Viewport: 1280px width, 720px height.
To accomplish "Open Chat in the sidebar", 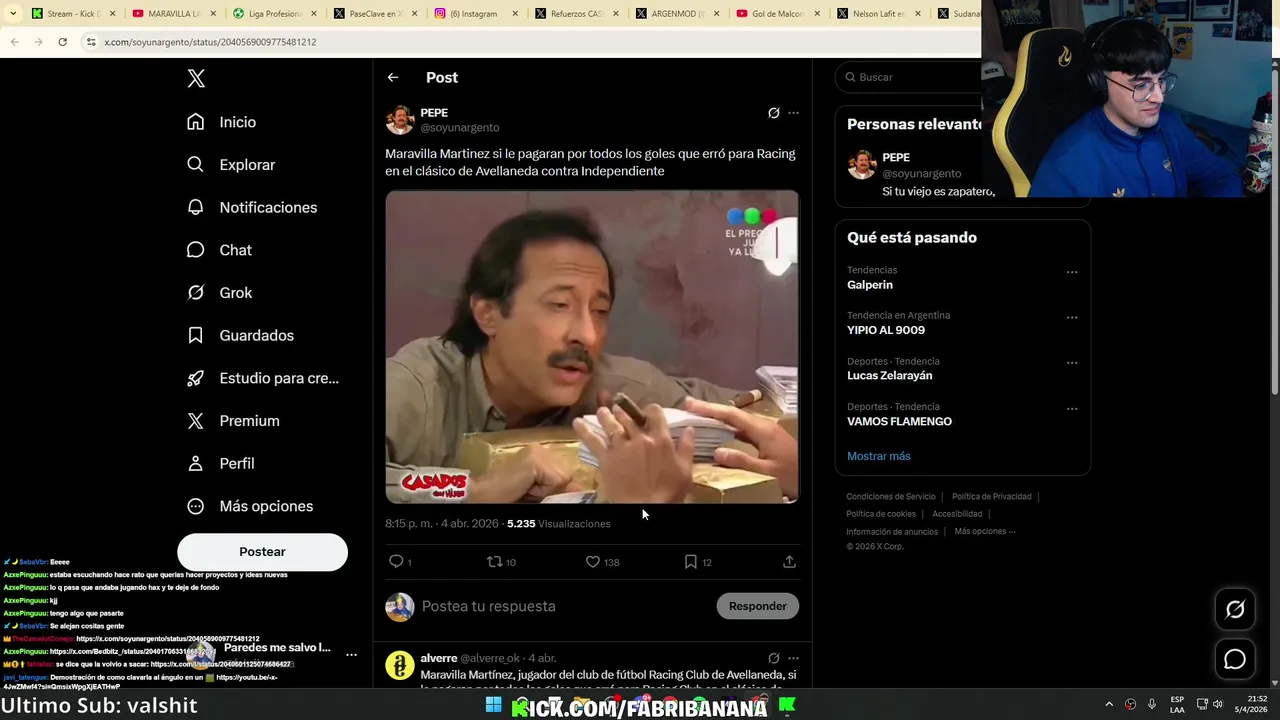I will click(x=219, y=250).
